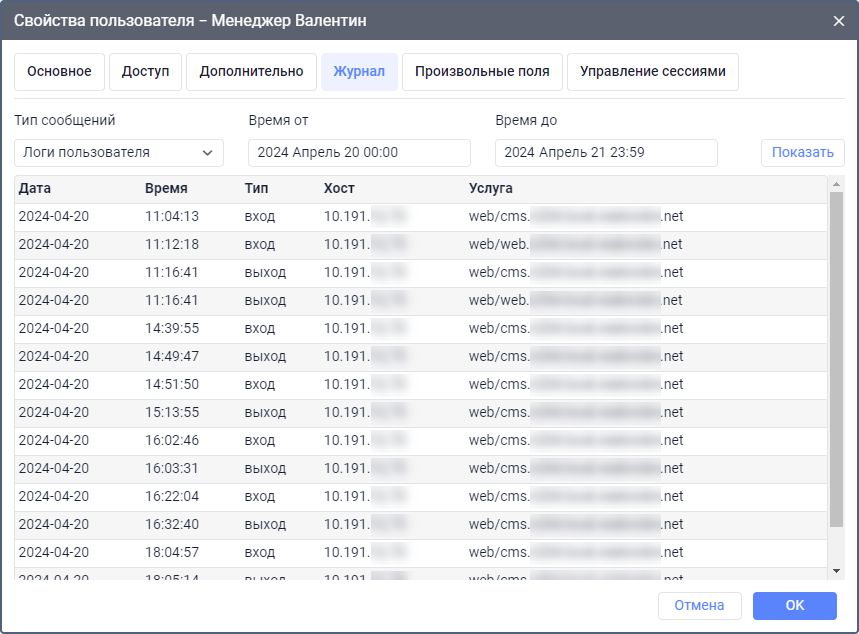This screenshot has width=859, height=634.
Task: Go to Произвольные поля tab
Action: click(x=482, y=72)
